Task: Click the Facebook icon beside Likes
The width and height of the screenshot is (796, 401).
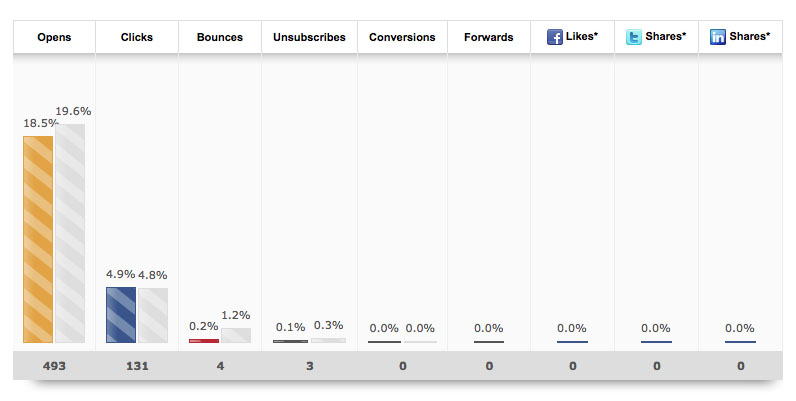Action: (x=554, y=37)
